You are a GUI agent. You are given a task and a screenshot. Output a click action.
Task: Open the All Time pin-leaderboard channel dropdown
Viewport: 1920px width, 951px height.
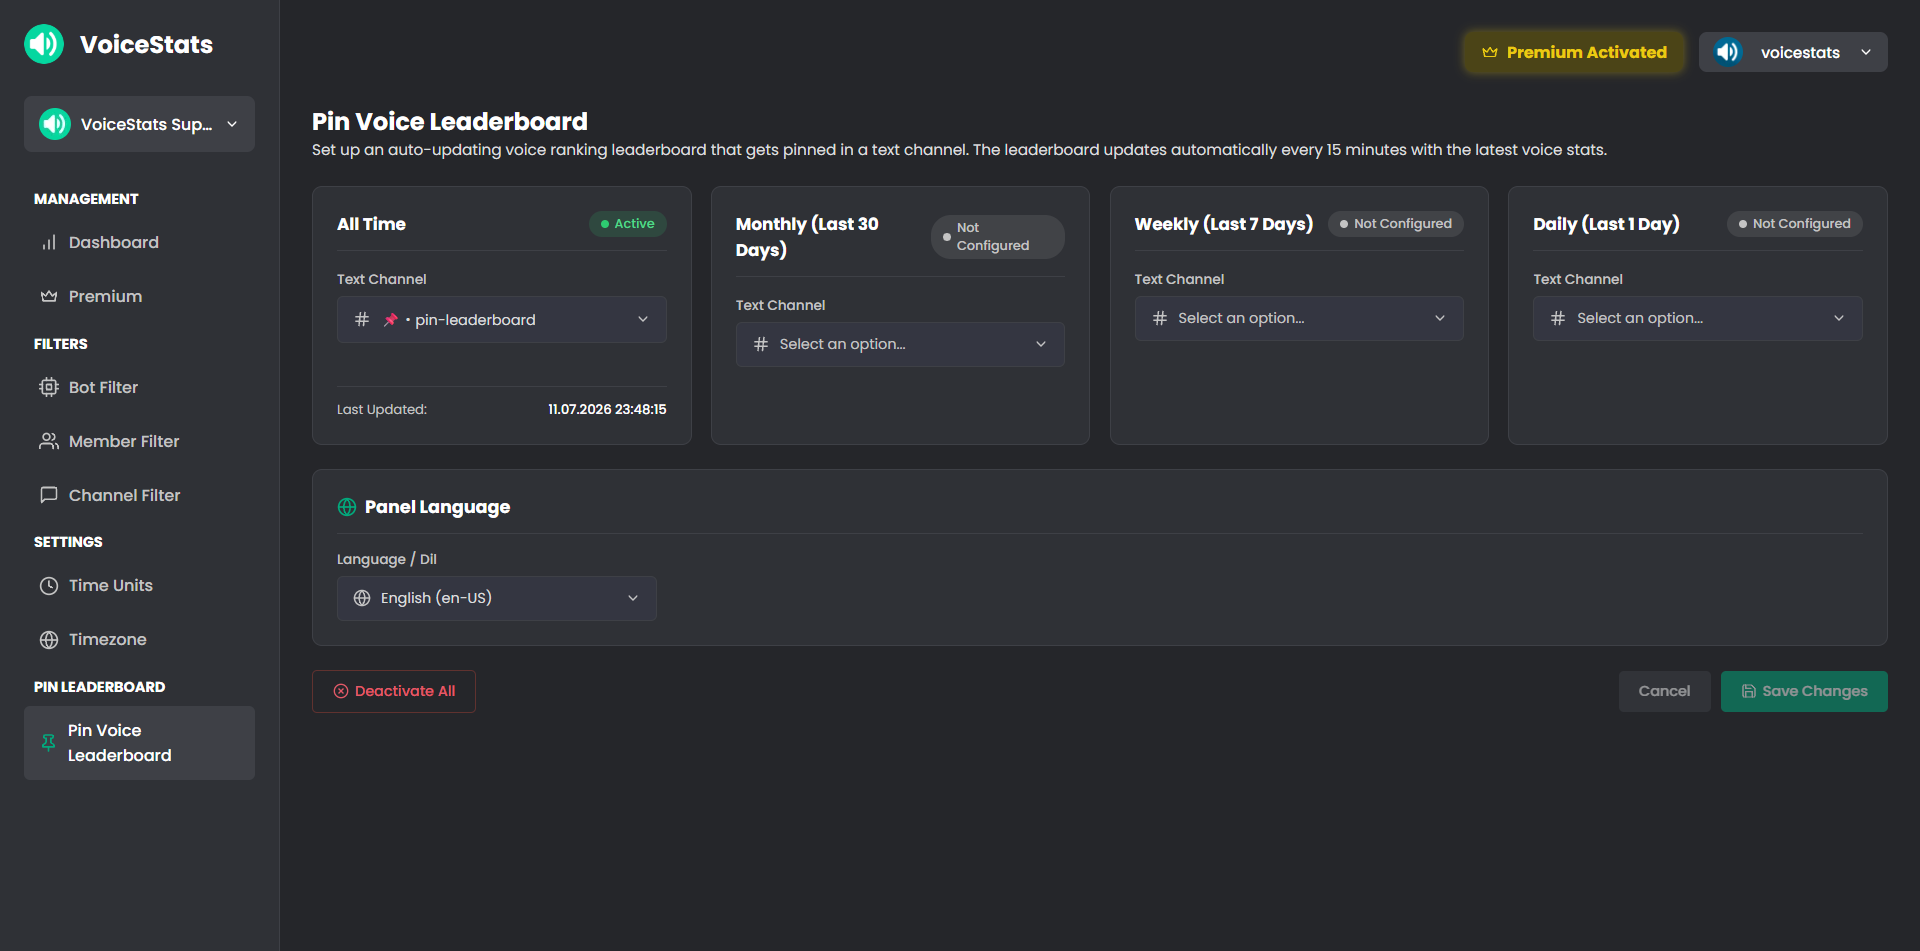pos(502,319)
